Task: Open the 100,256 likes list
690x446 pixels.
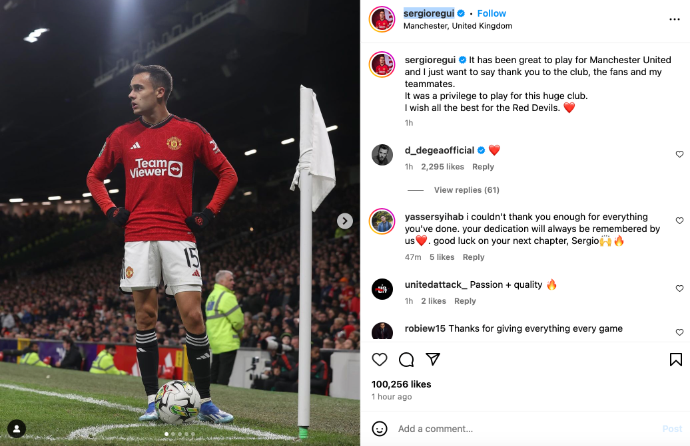Action: click(401, 384)
